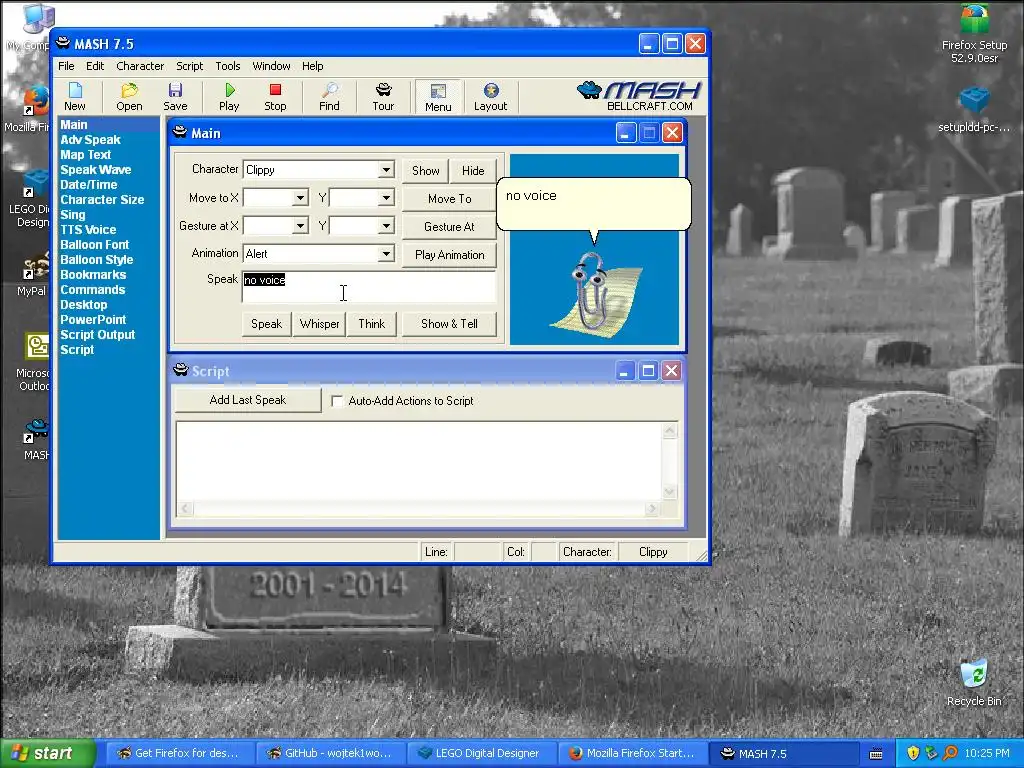Click inside the Script text area

click(419, 461)
